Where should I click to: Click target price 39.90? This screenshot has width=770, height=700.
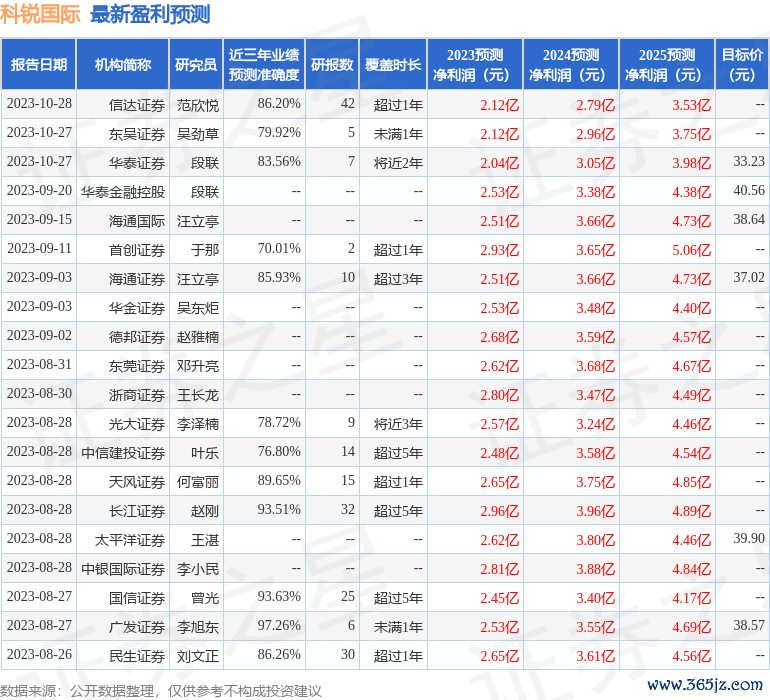749,538
